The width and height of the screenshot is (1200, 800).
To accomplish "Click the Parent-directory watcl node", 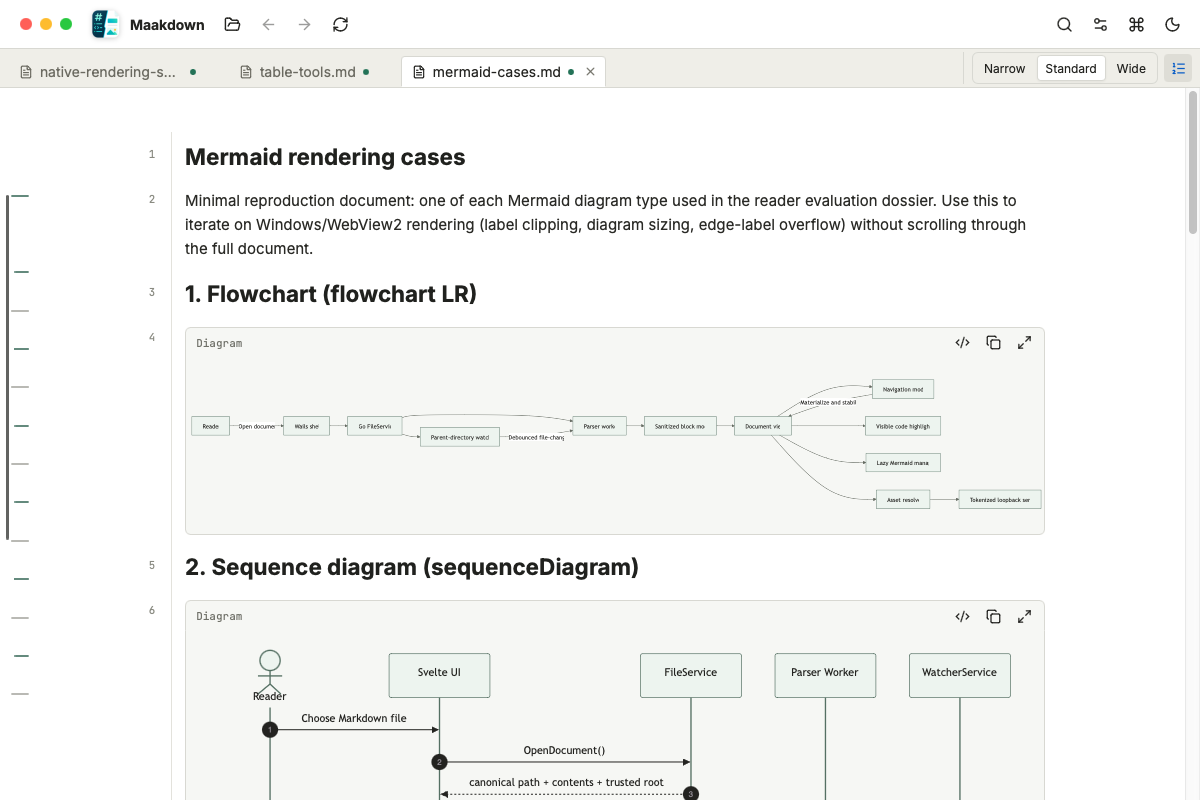I will (460, 437).
